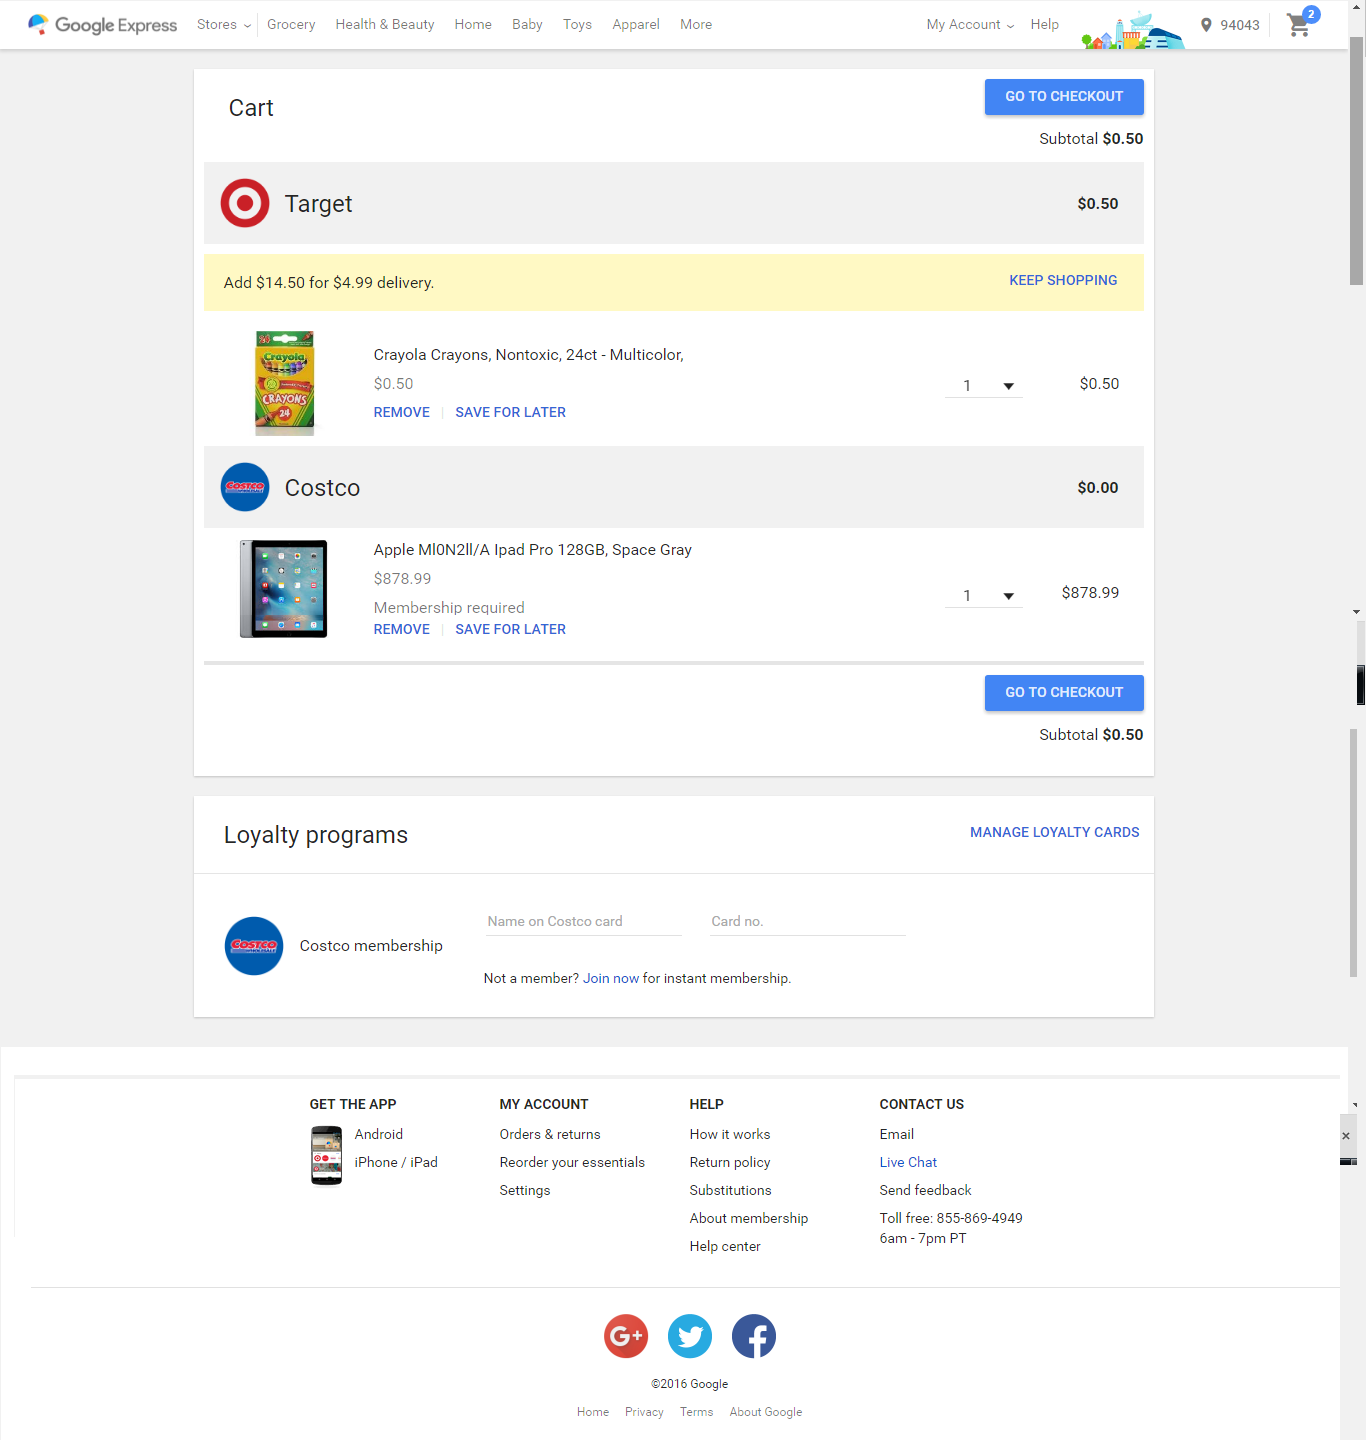Open Substitutions link
The height and width of the screenshot is (1440, 1366).
click(731, 1190)
